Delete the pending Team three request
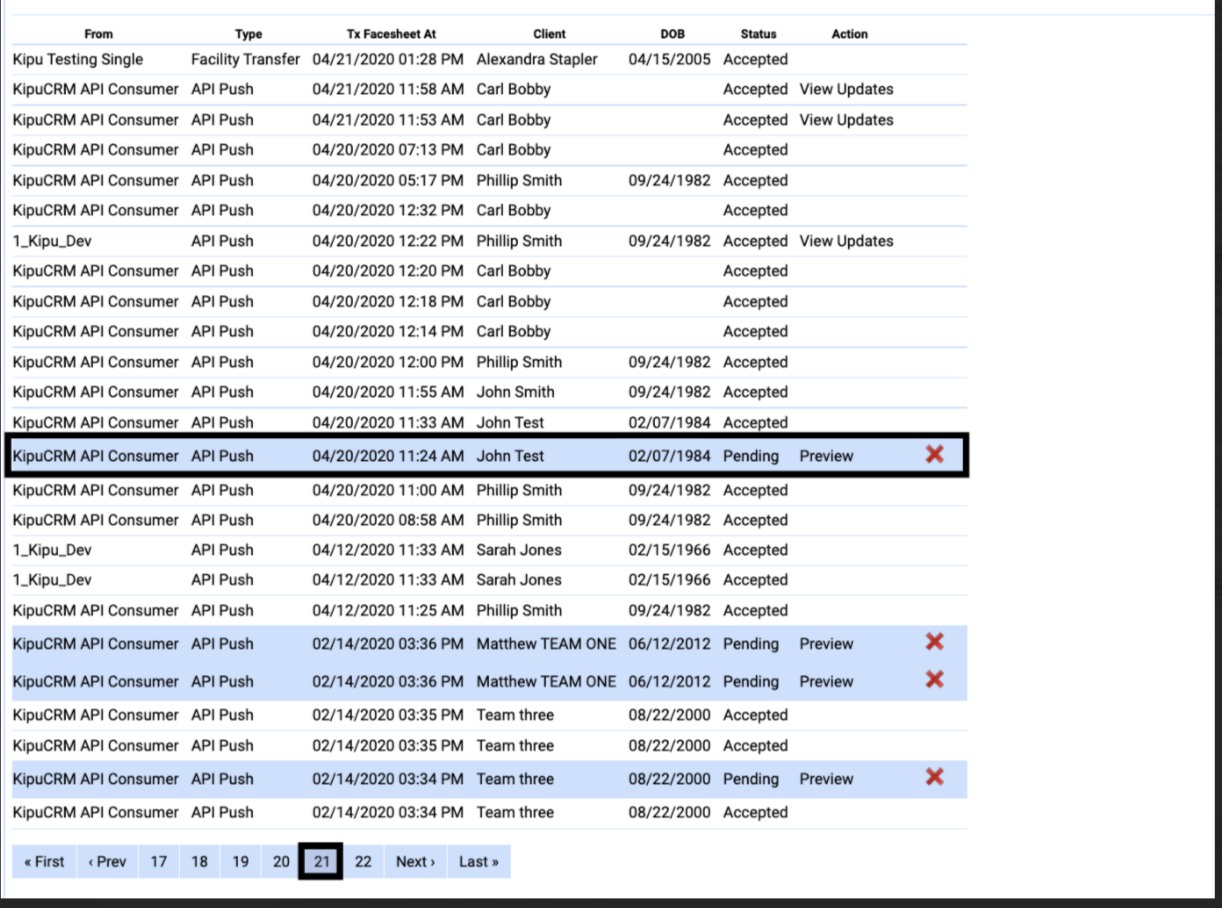This screenshot has width=1222, height=908. pyautogui.click(x=934, y=777)
